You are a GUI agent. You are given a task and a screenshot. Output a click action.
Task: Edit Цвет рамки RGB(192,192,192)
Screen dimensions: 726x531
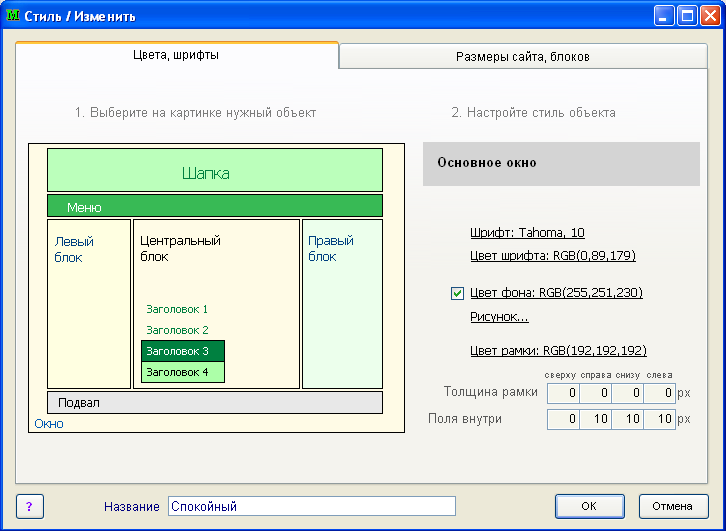click(x=558, y=350)
